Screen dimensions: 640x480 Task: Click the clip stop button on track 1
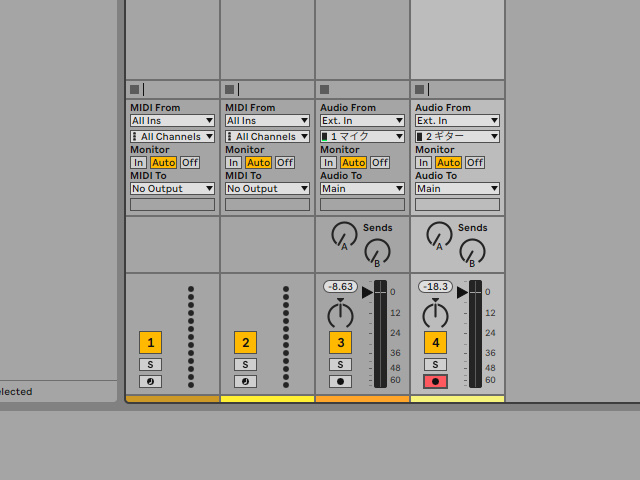[134, 89]
